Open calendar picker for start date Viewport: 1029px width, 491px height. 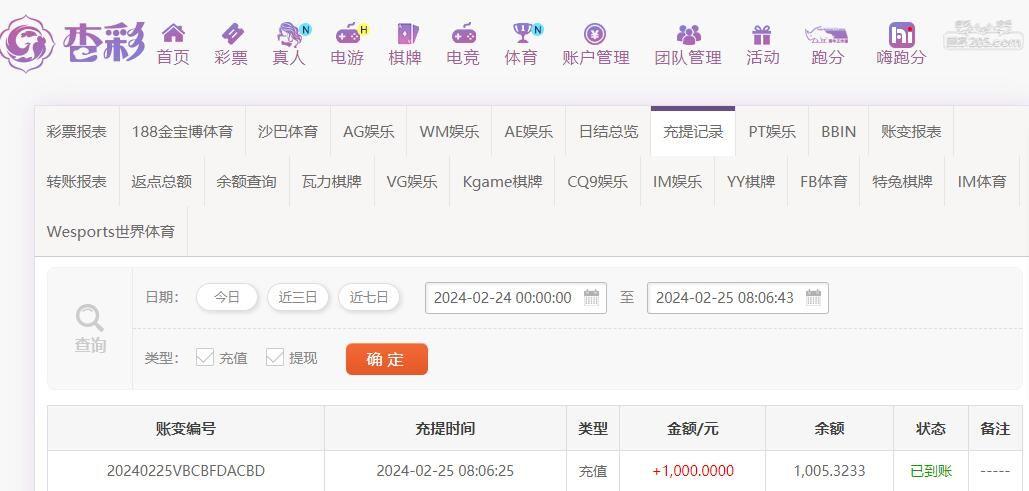pos(591,298)
